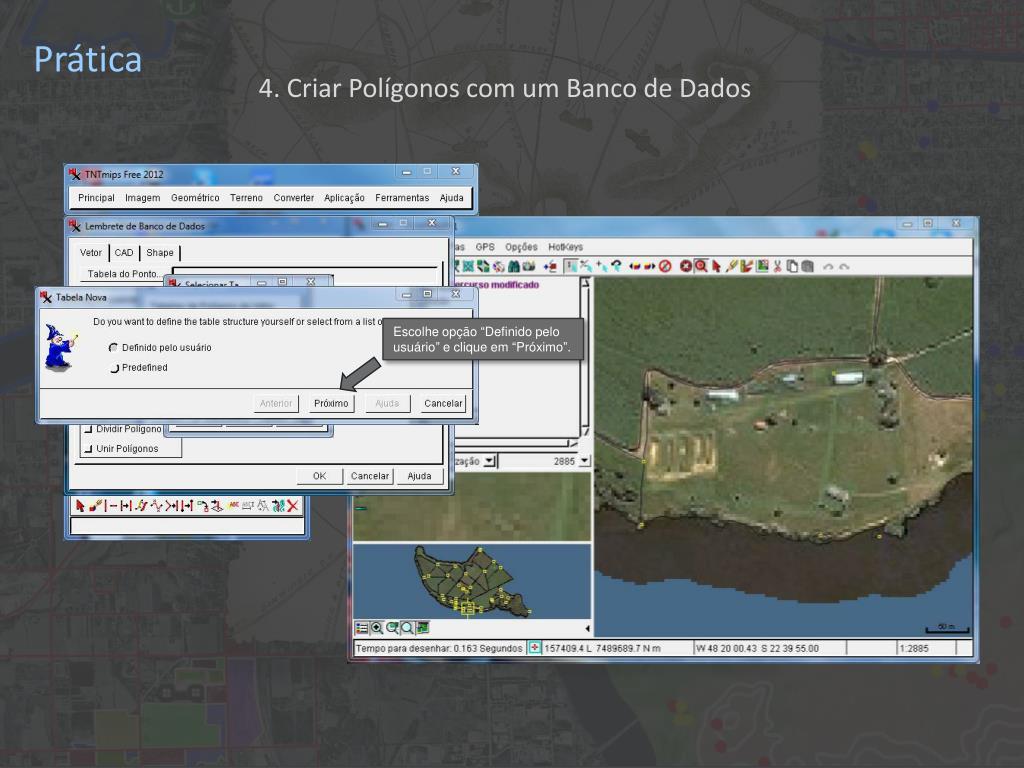Click the 1:2885 scale in the status bar
This screenshot has width=1024, height=768.
click(914, 648)
